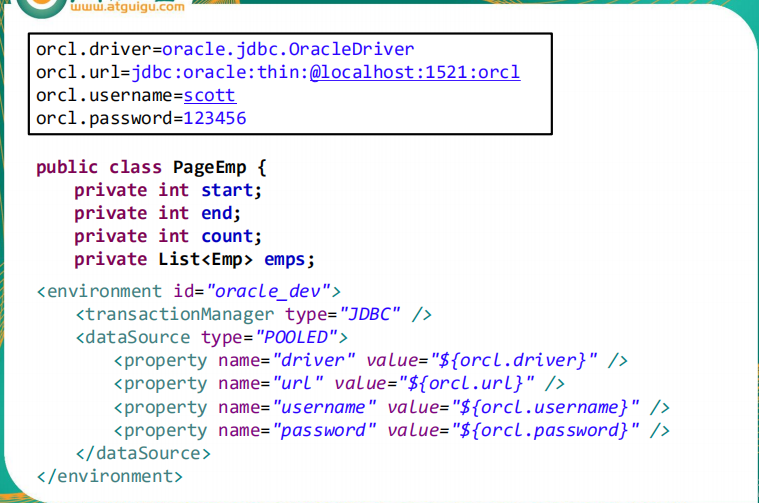
Task: Click the www.atguigu.com website address
Action: 127,7
